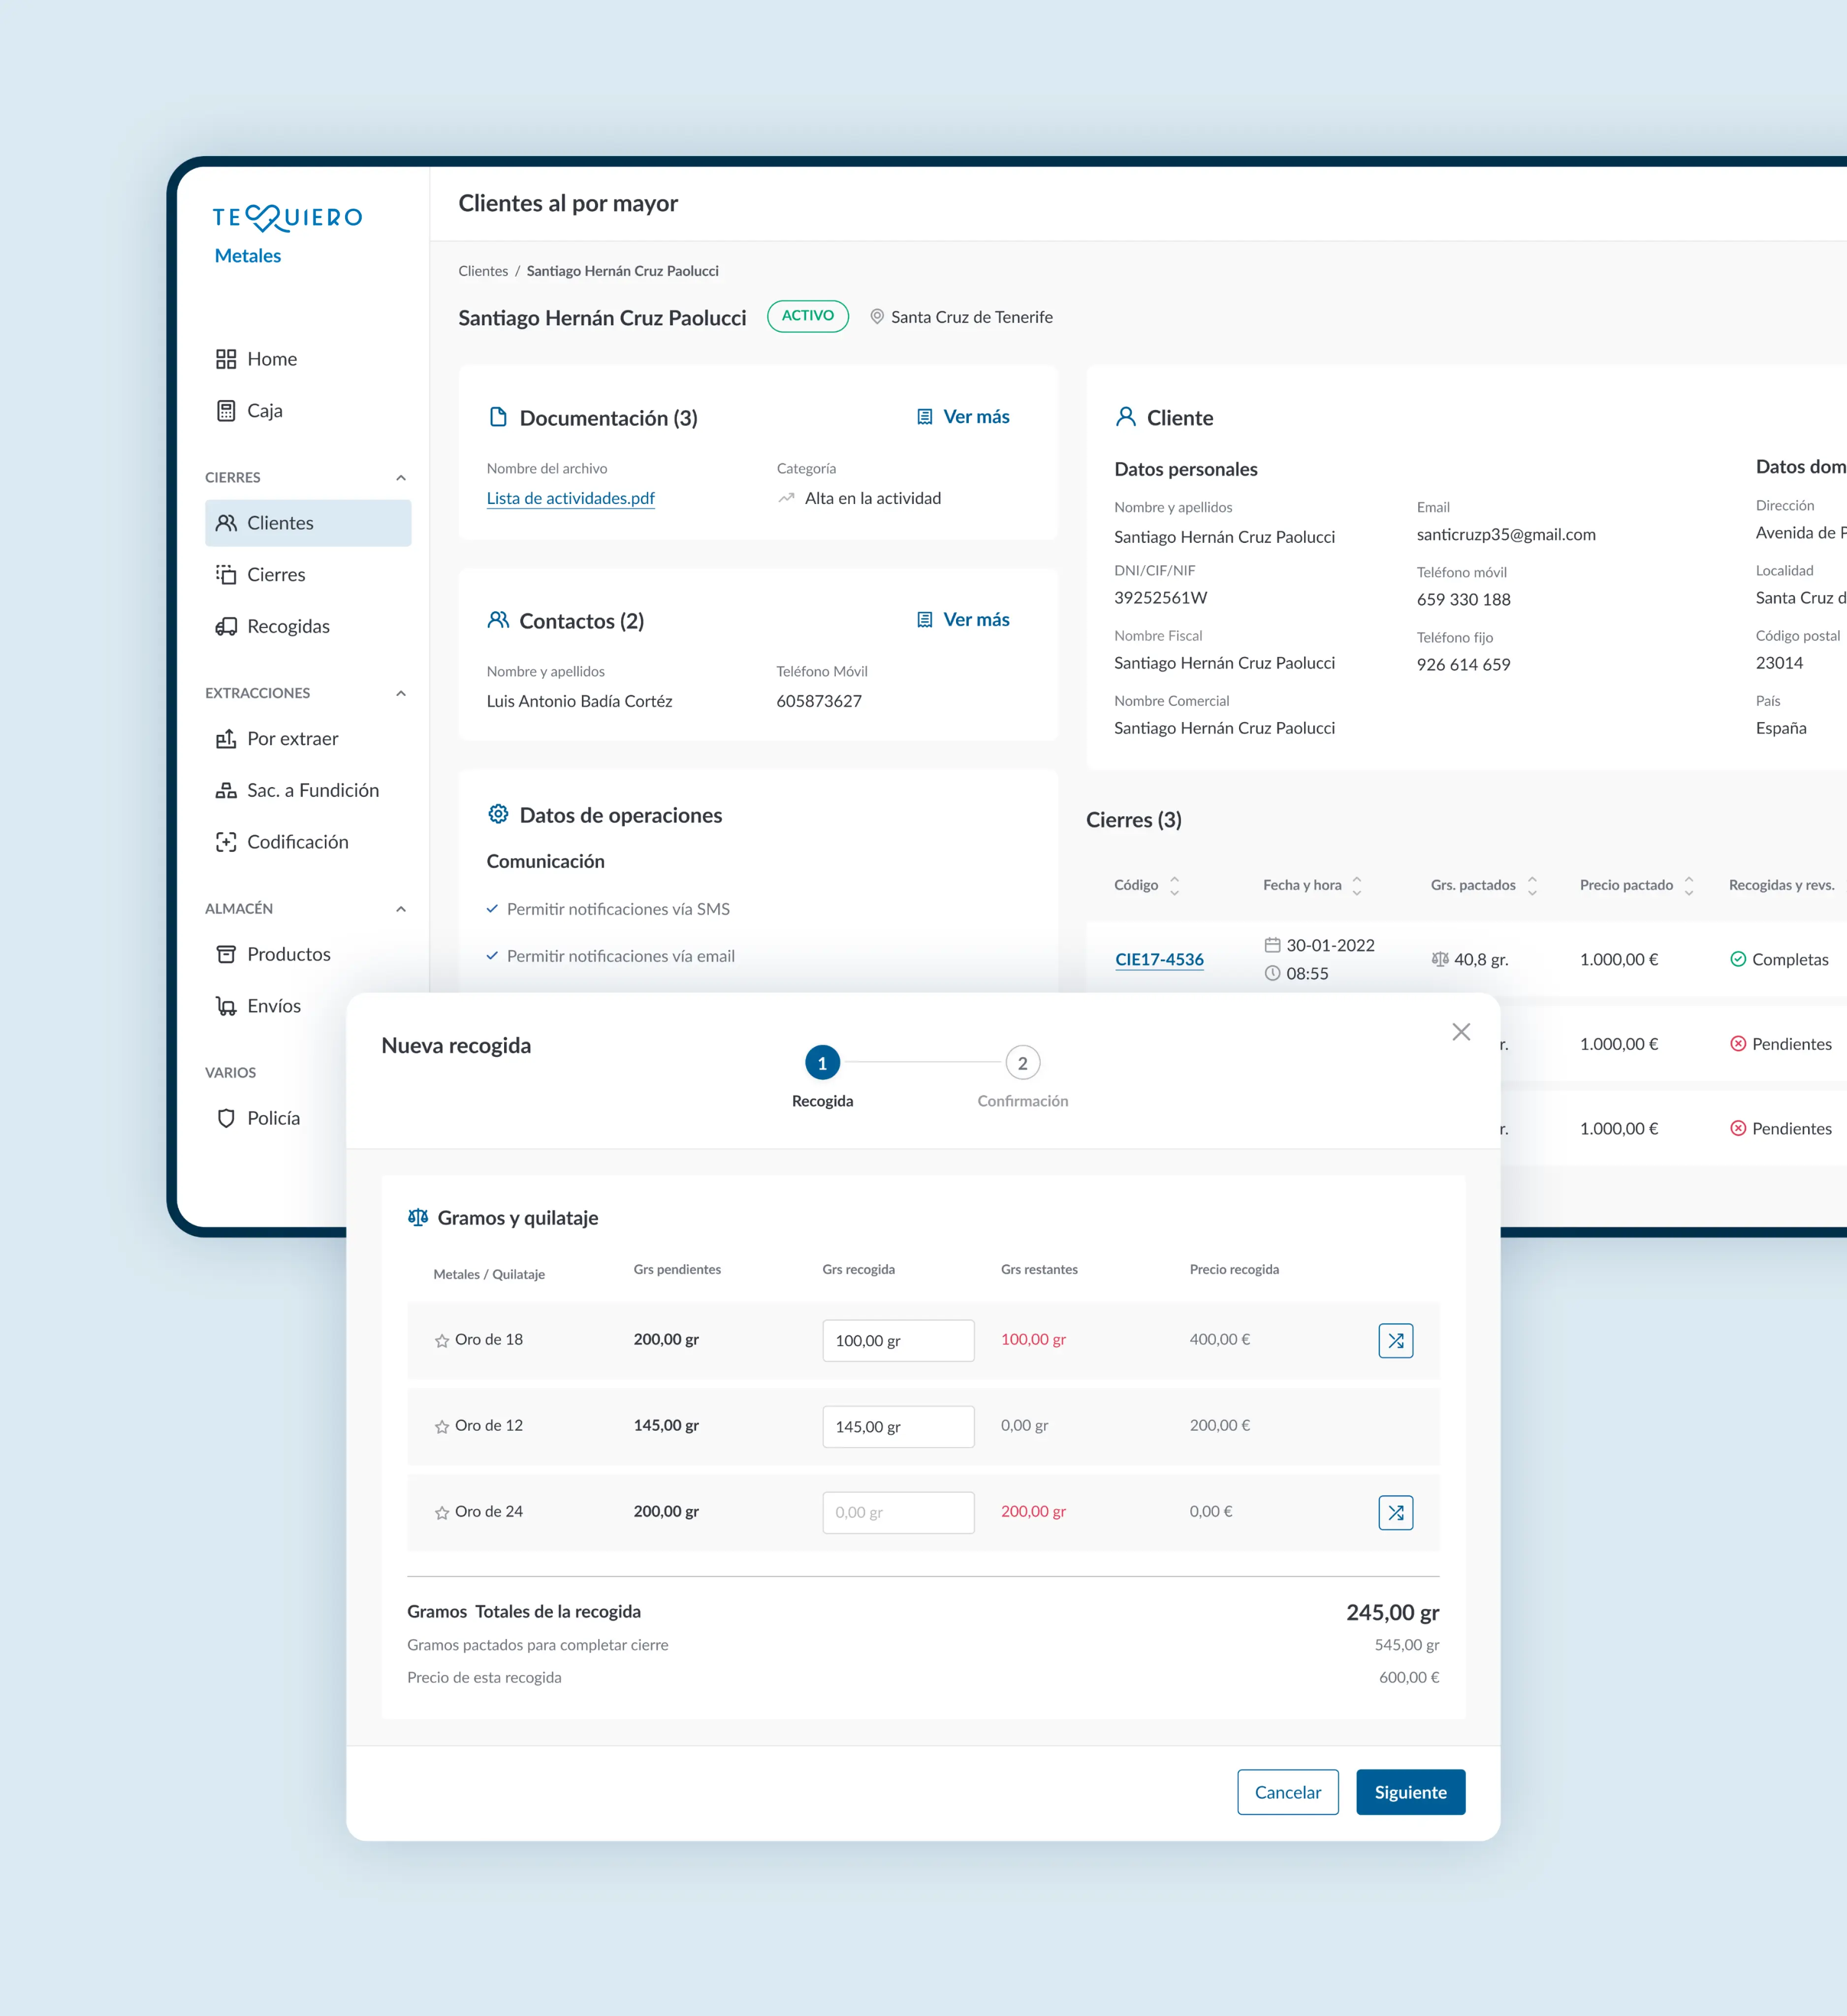Select Sac. a Fundición in Extracciones
Image resolution: width=1847 pixels, height=2016 pixels.
pos(313,790)
